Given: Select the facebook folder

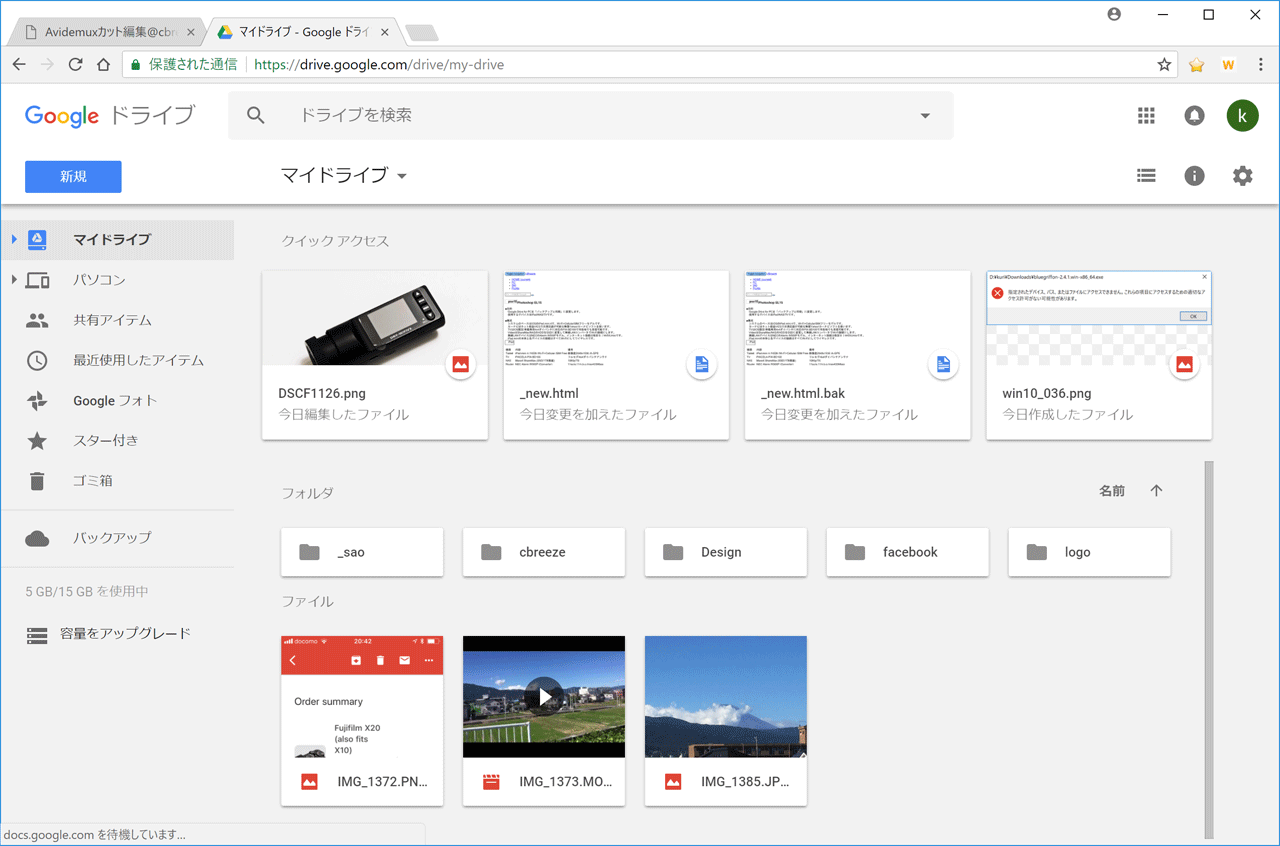Looking at the screenshot, I should 908,552.
